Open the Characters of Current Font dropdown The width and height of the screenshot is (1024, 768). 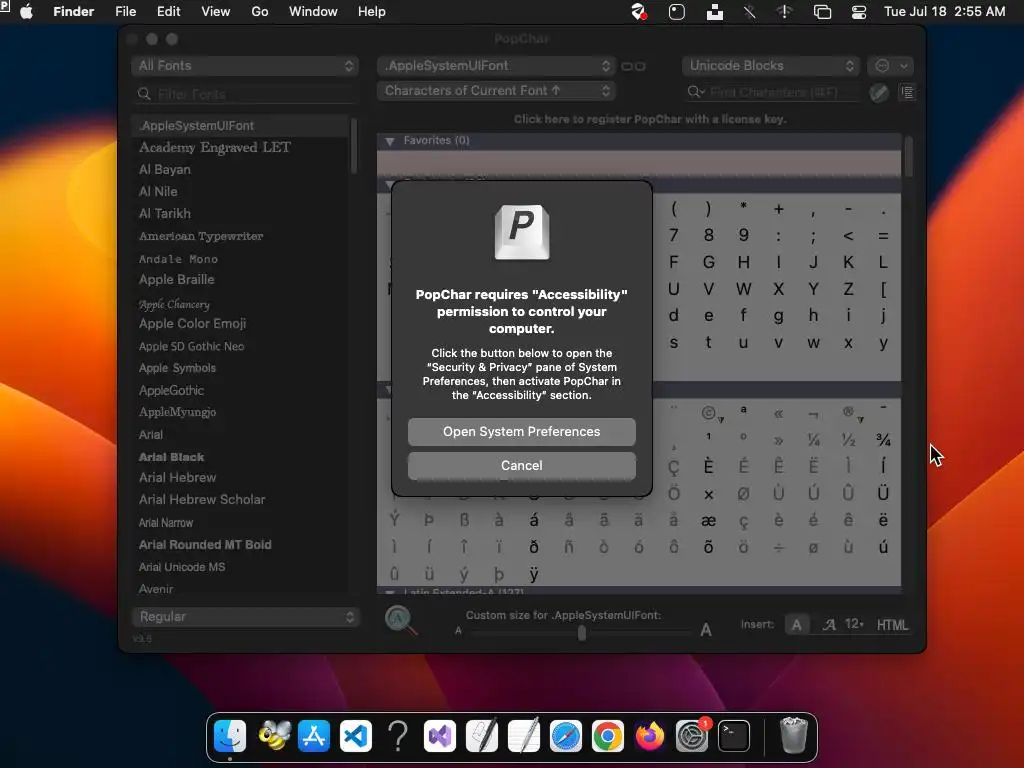coord(496,91)
